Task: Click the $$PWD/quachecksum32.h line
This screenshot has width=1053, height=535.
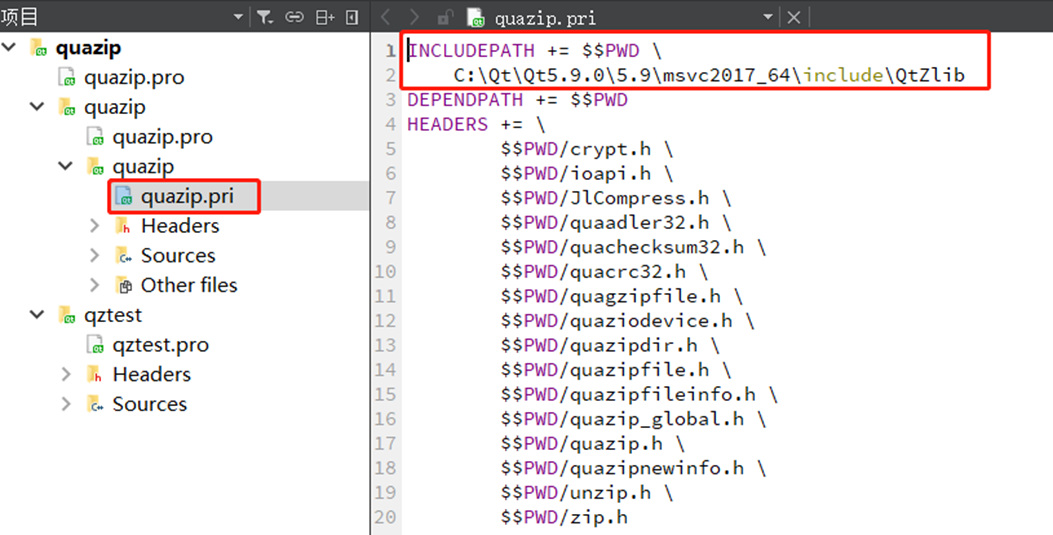Action: [633, 247]
